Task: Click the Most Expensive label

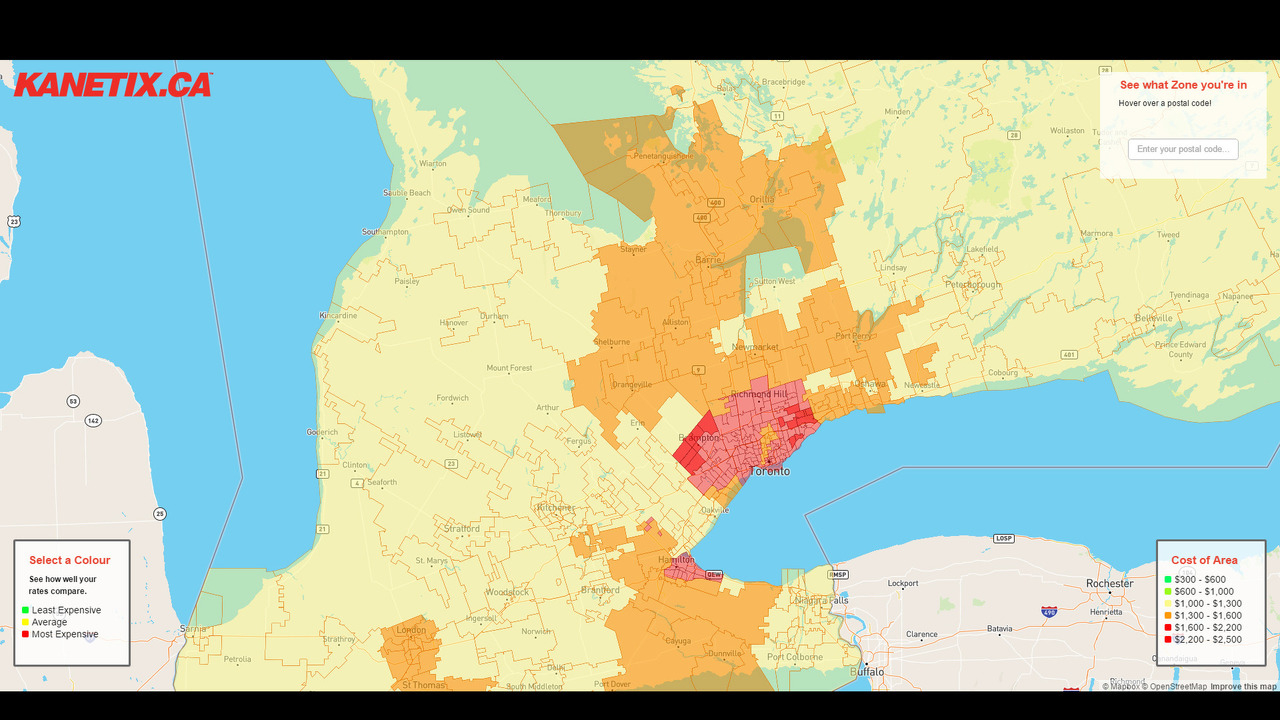Action: [x=65, y=634]
